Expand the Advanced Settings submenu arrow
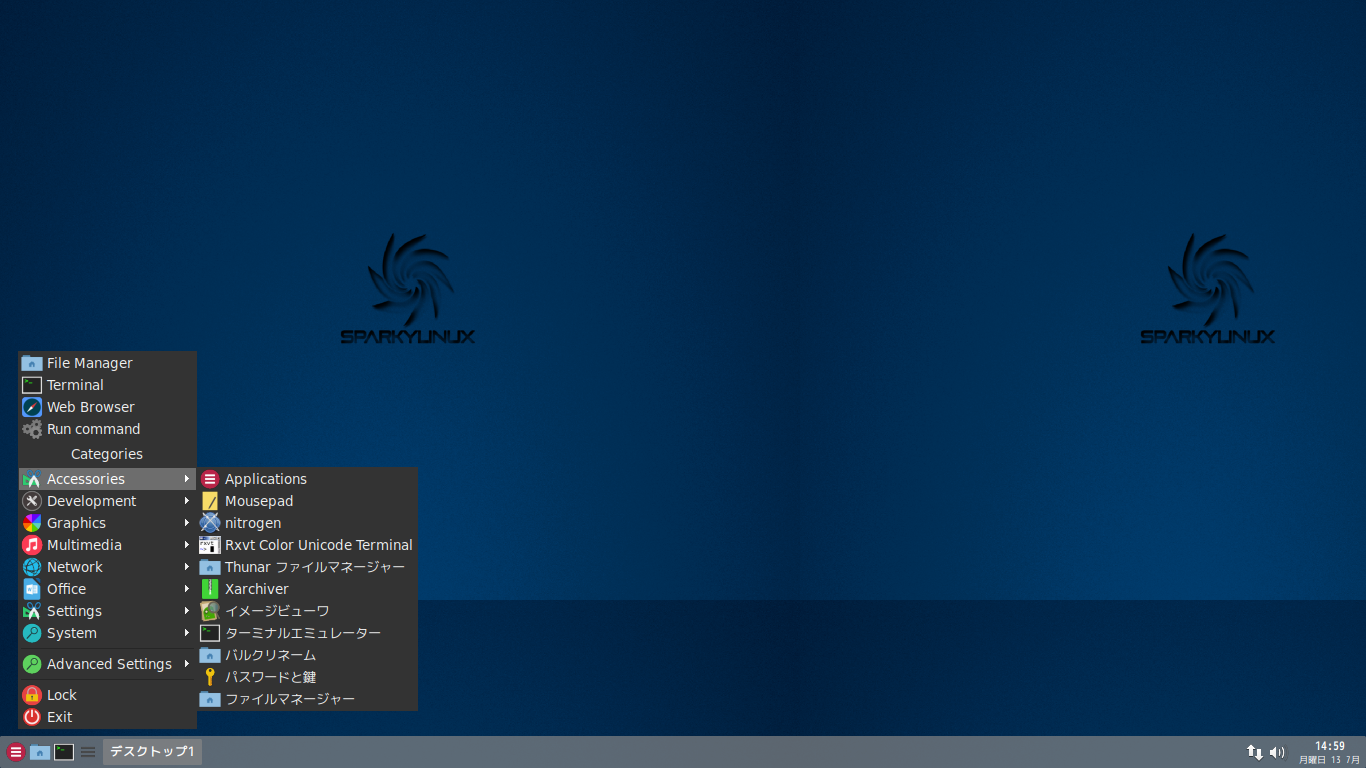The height and width of the screenshot is (768, 1366). pos(186,664)
